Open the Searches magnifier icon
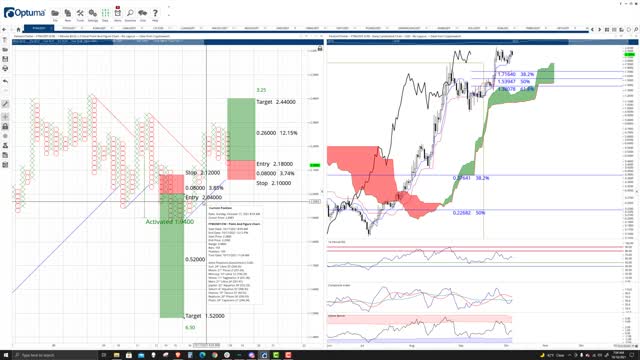 coord(130,13)
